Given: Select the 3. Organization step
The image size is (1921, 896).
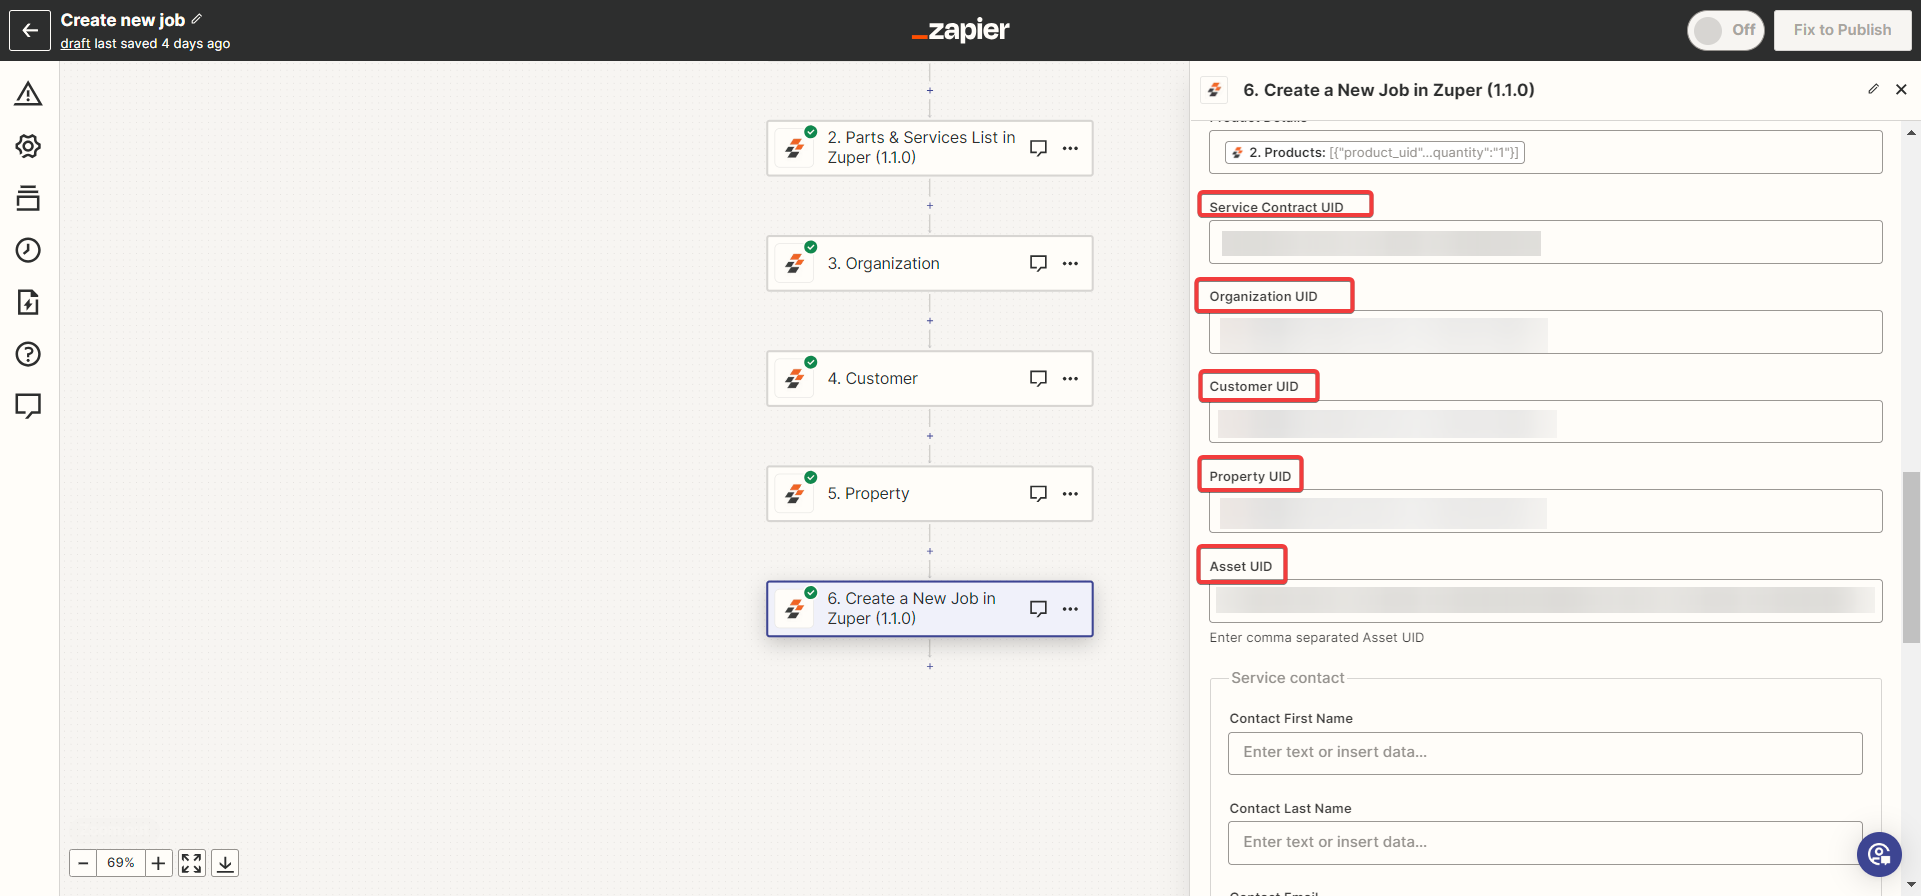Looking at the screenshot, I should pos(930,263).
